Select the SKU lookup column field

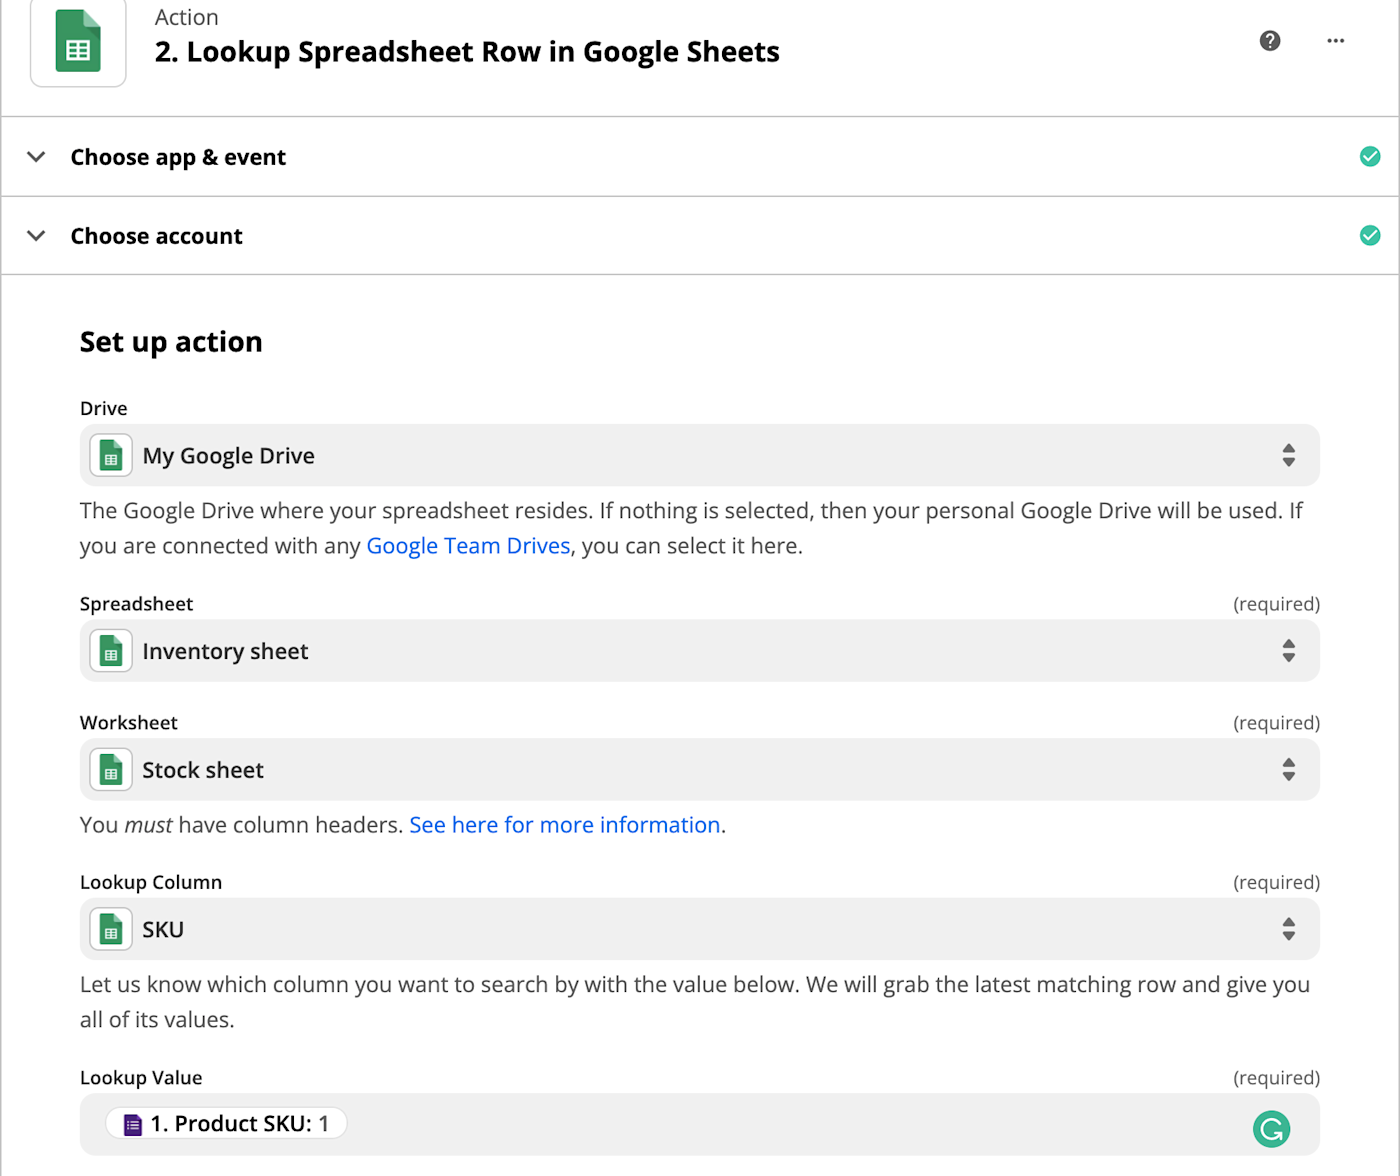point(700,929)
